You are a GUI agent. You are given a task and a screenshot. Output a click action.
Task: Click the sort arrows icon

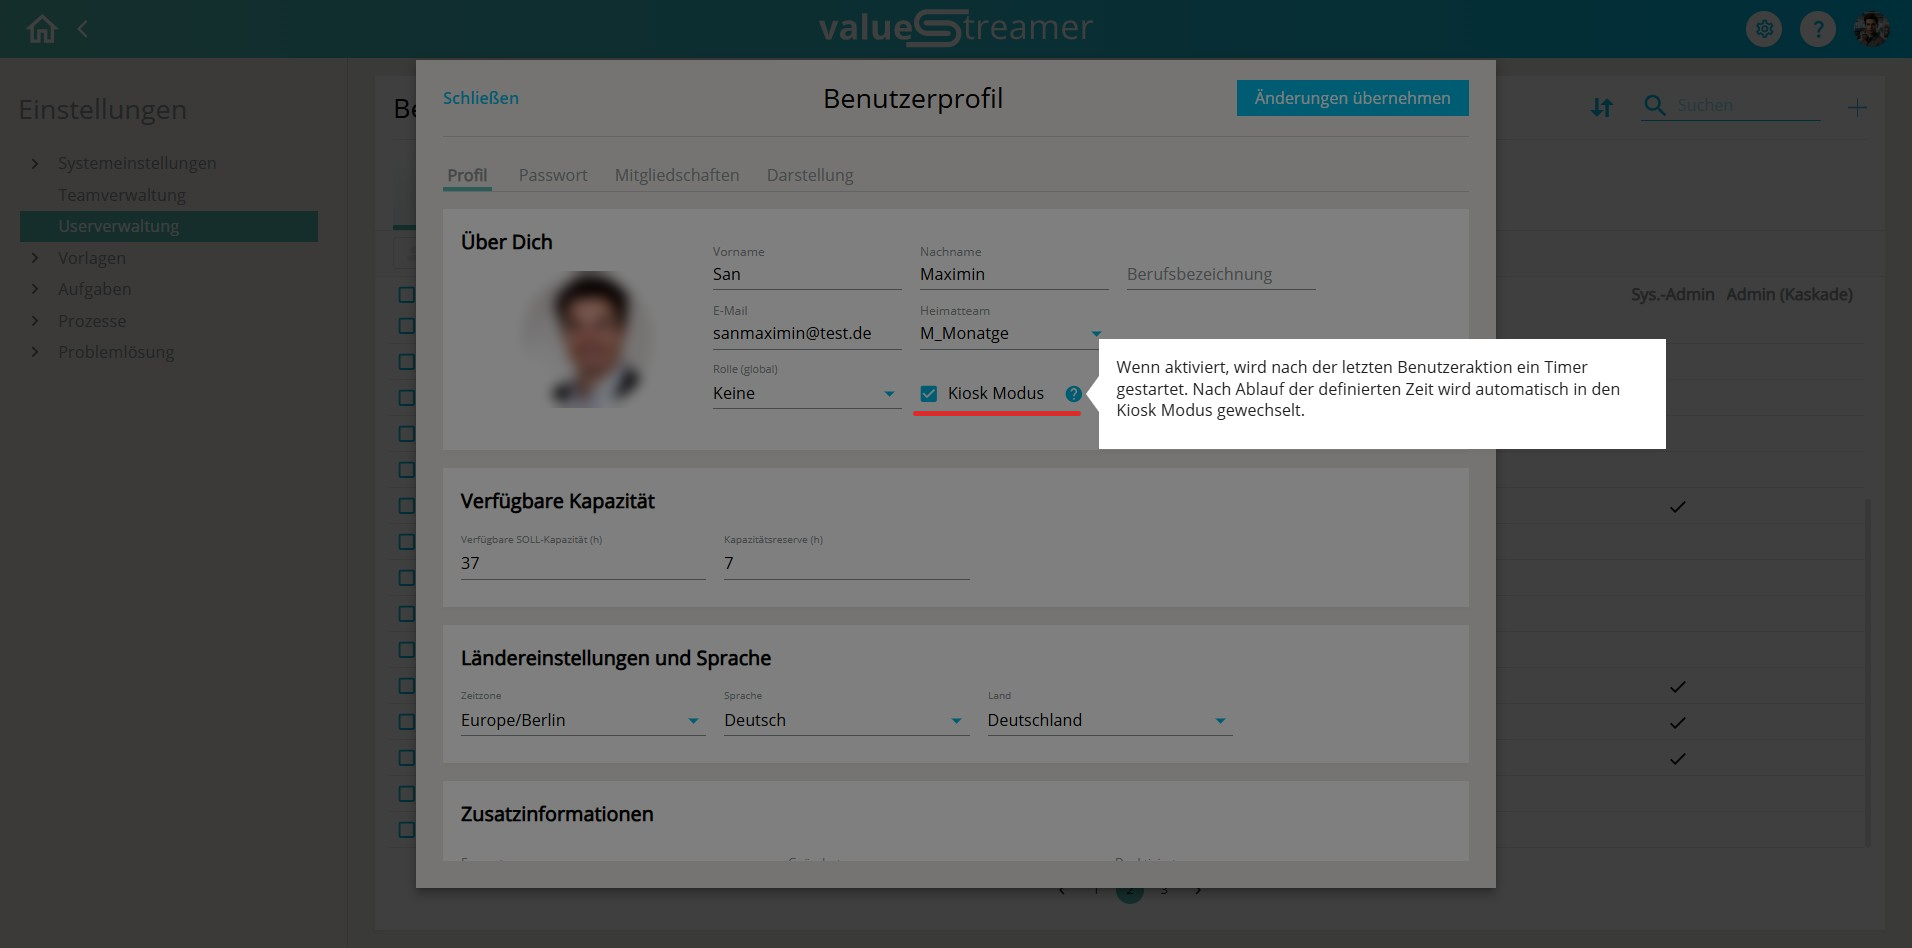(1602, 107)
